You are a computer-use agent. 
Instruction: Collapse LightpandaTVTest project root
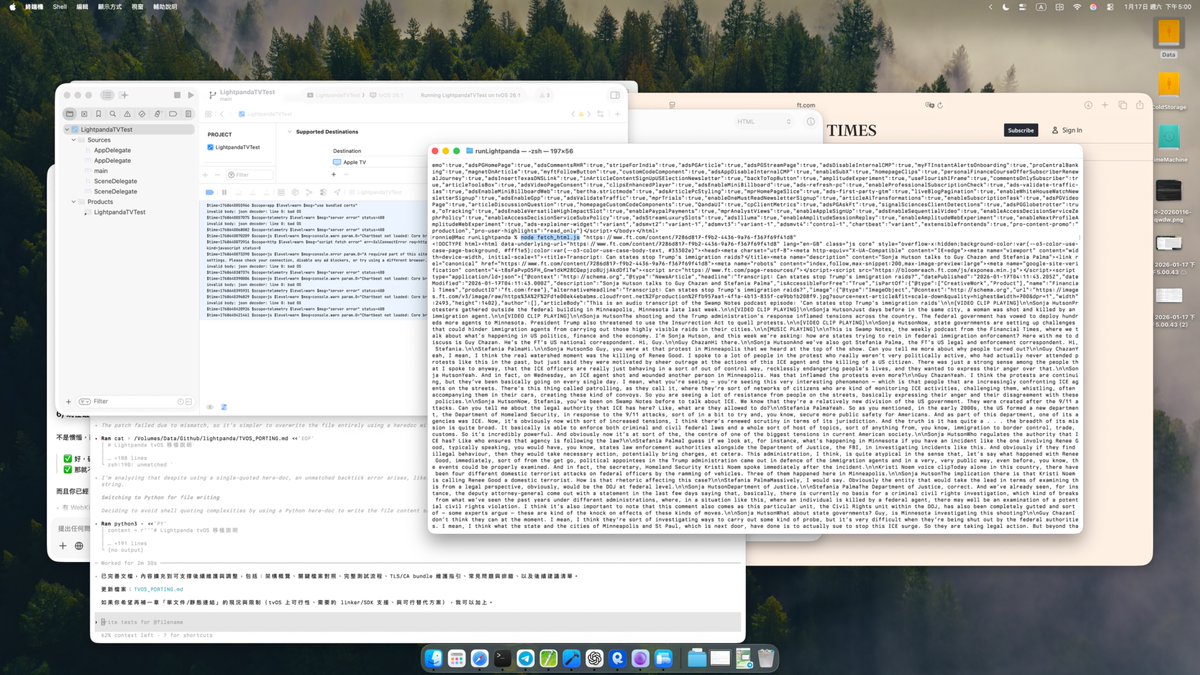click(66, 130)
